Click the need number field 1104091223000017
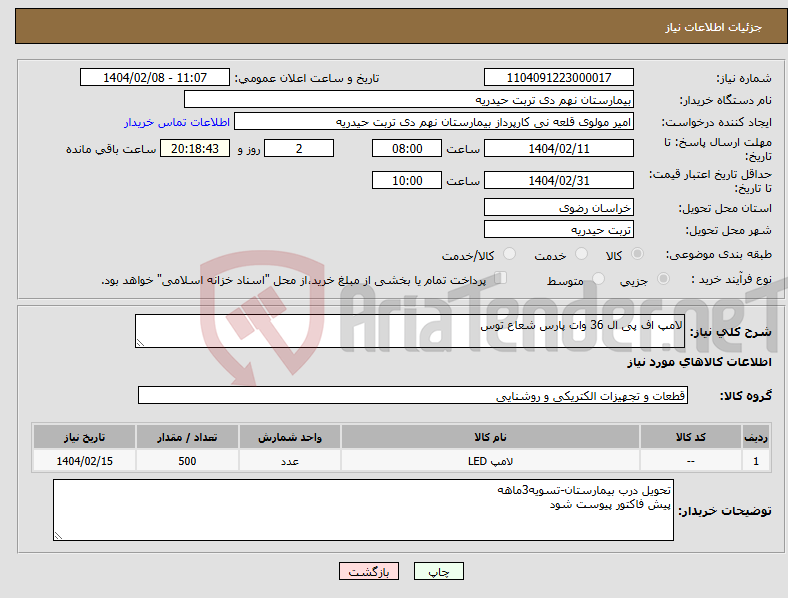Viewport: 788px width, 598px height. click(x=559, y=77)
